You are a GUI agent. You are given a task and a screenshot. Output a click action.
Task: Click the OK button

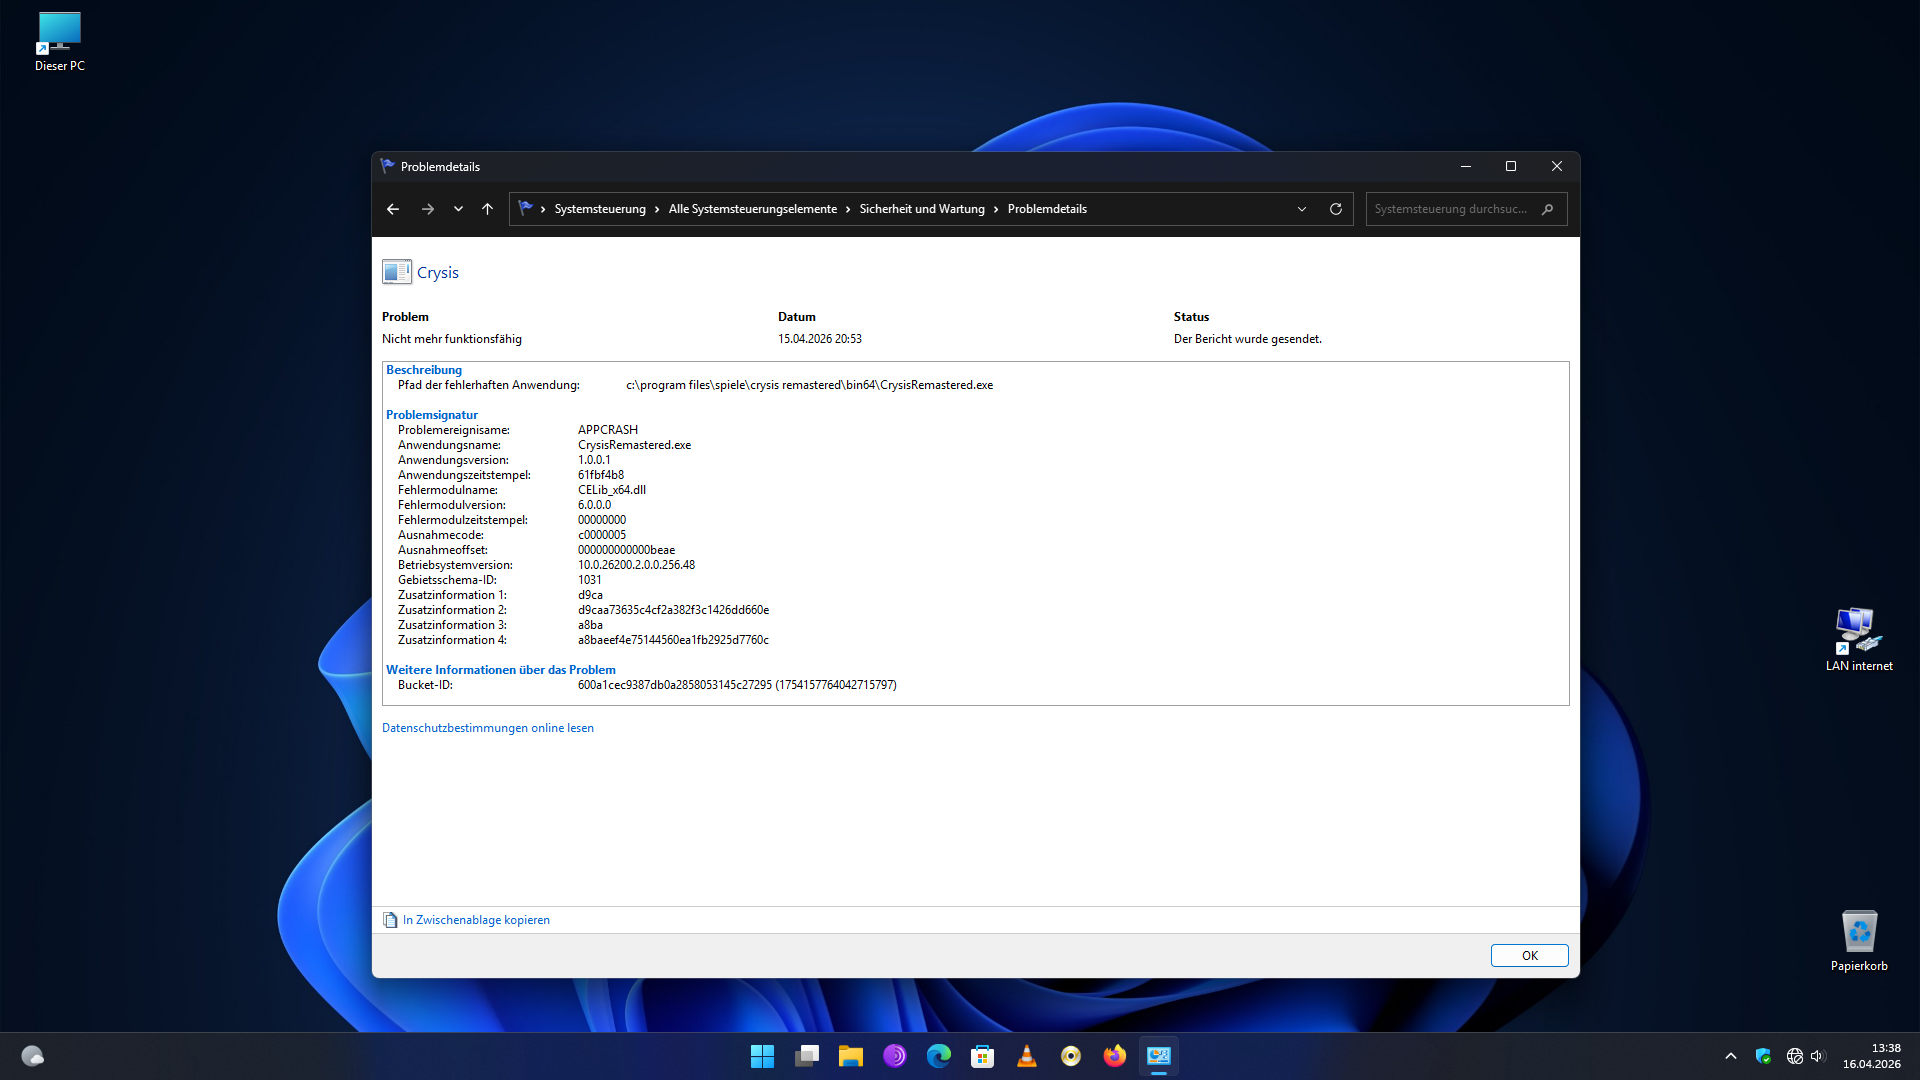[x=1529, y=955]
